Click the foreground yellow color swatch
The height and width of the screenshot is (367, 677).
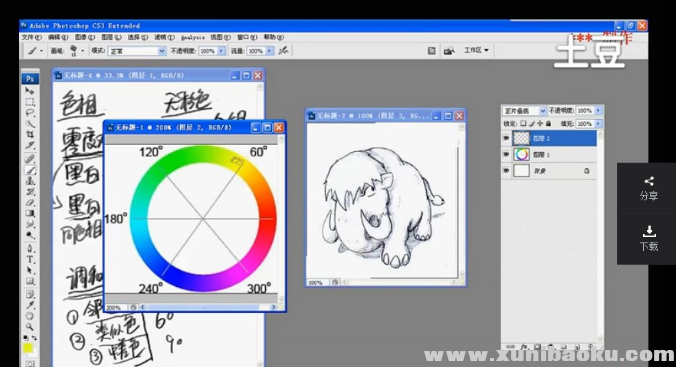[x=28, y=348]
